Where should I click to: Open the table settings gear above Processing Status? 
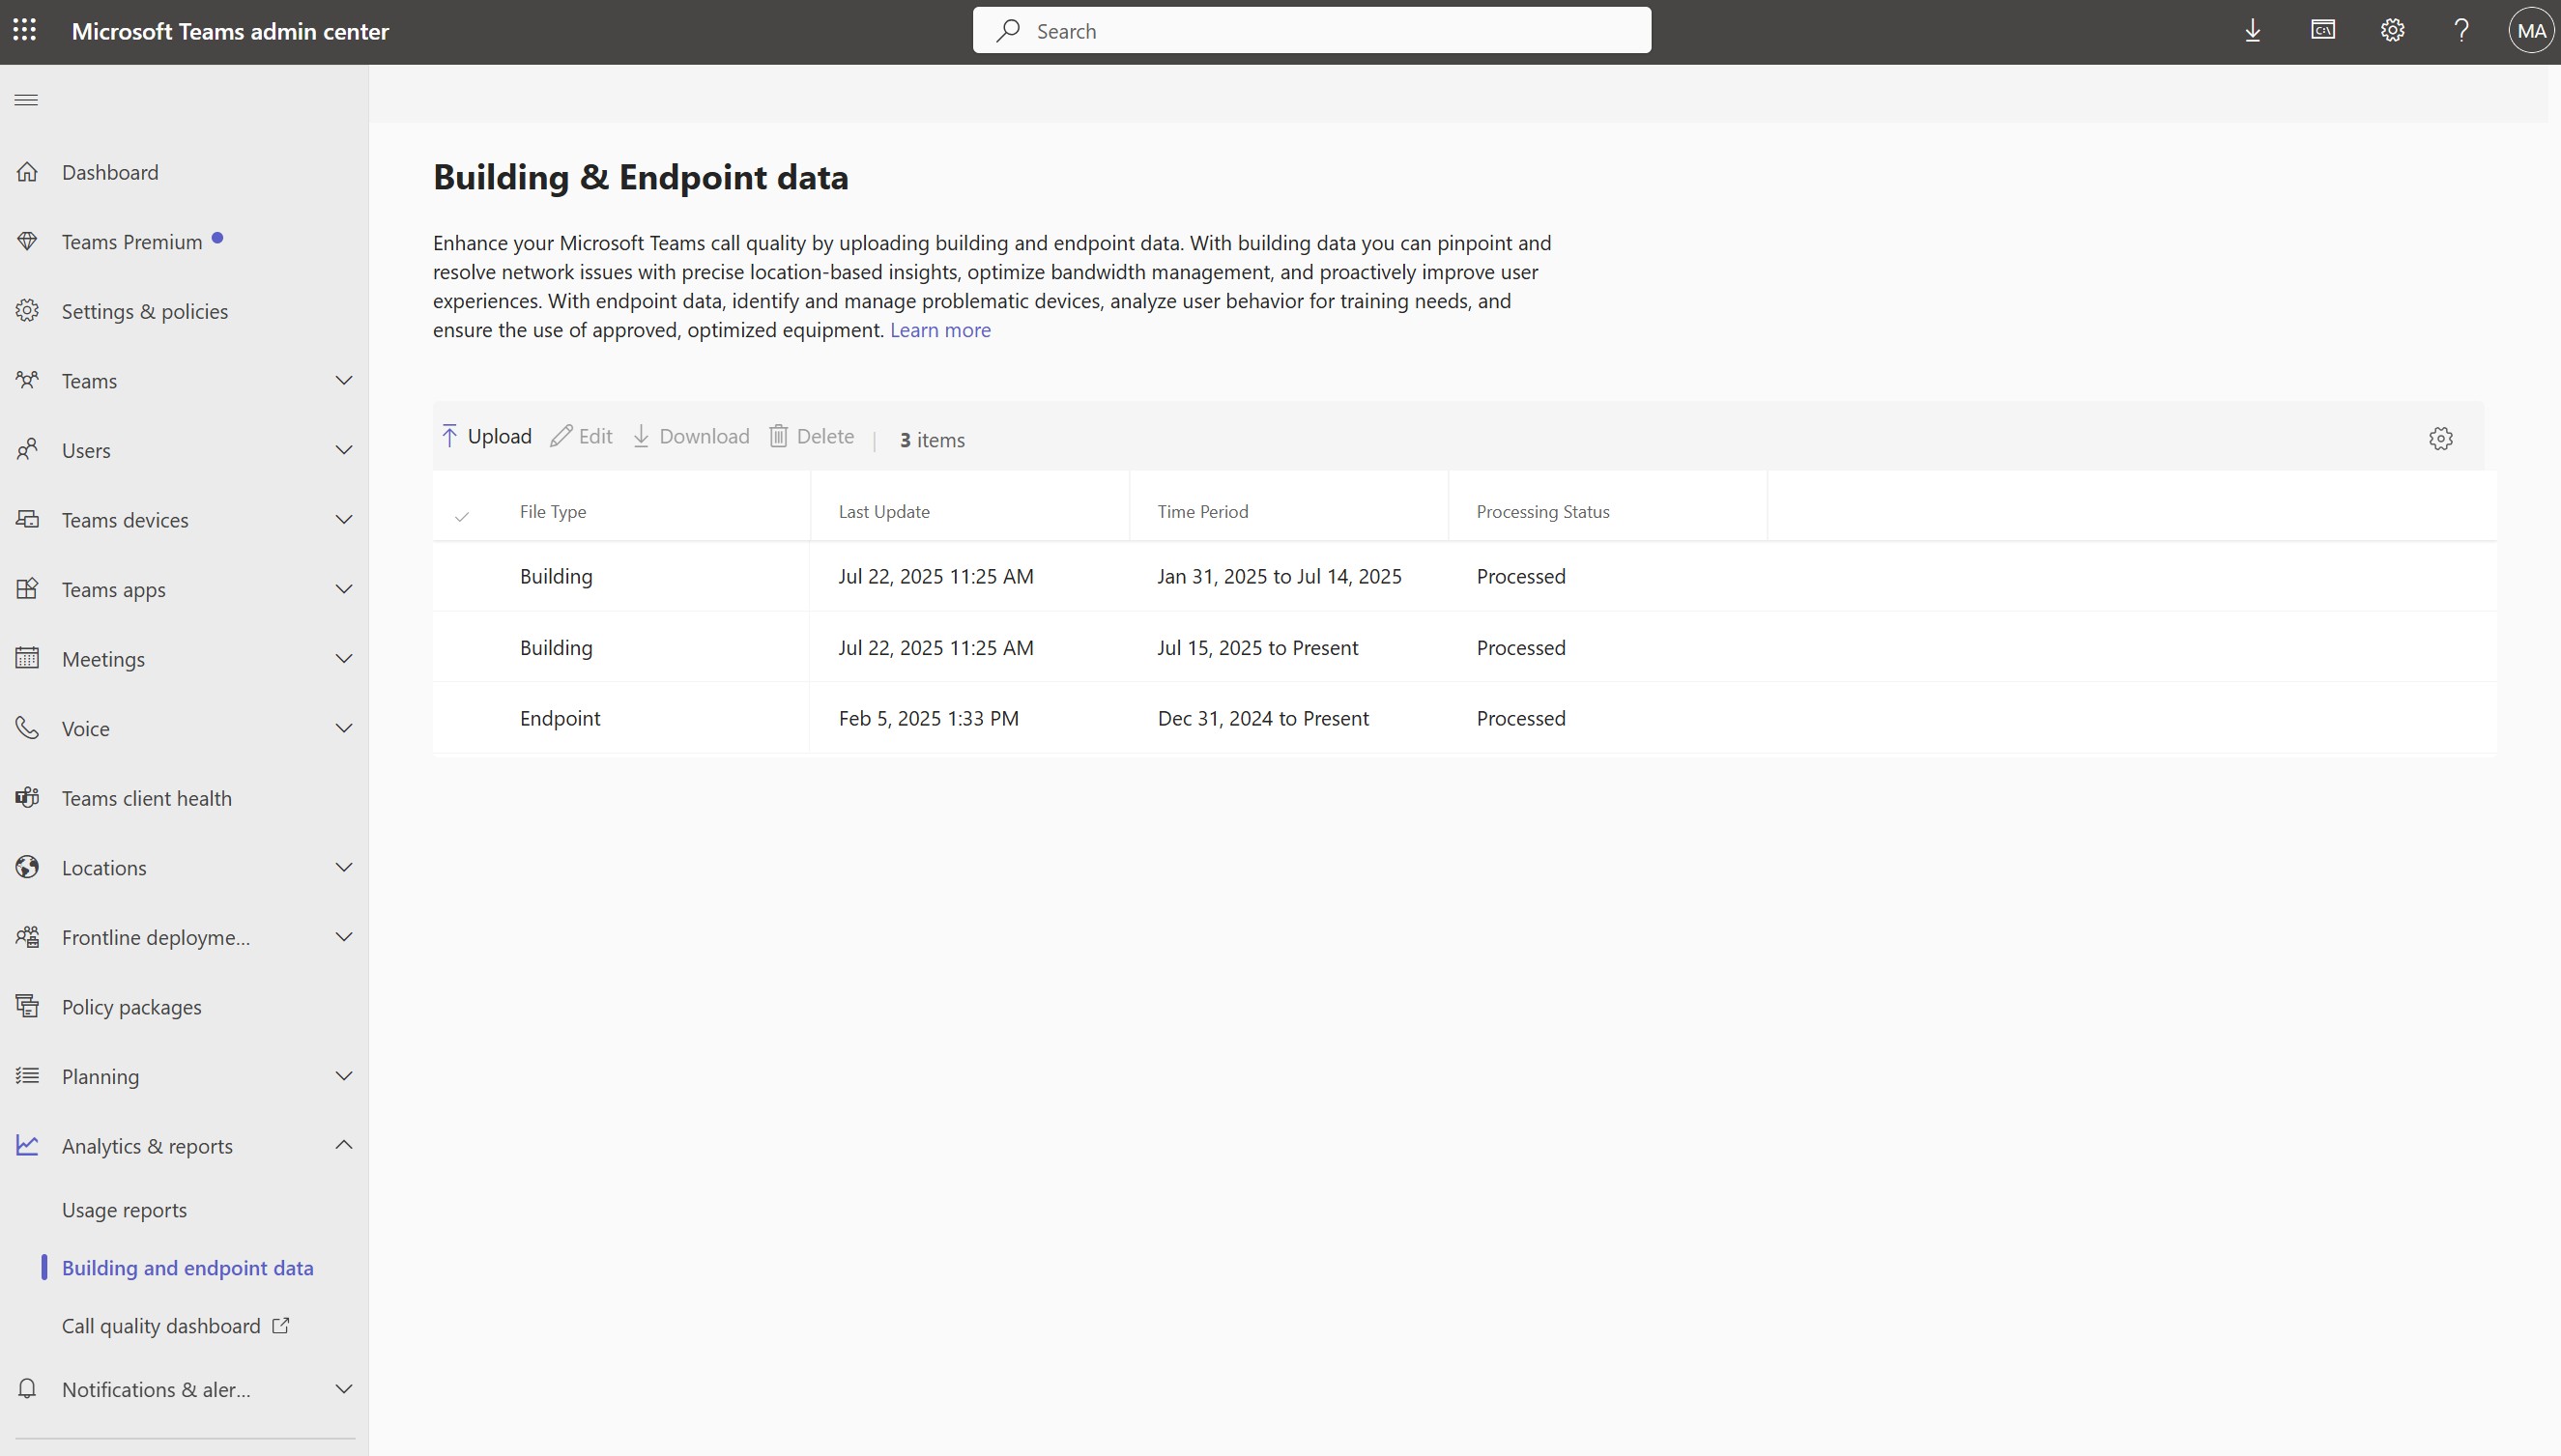[x=2442, y=438]
